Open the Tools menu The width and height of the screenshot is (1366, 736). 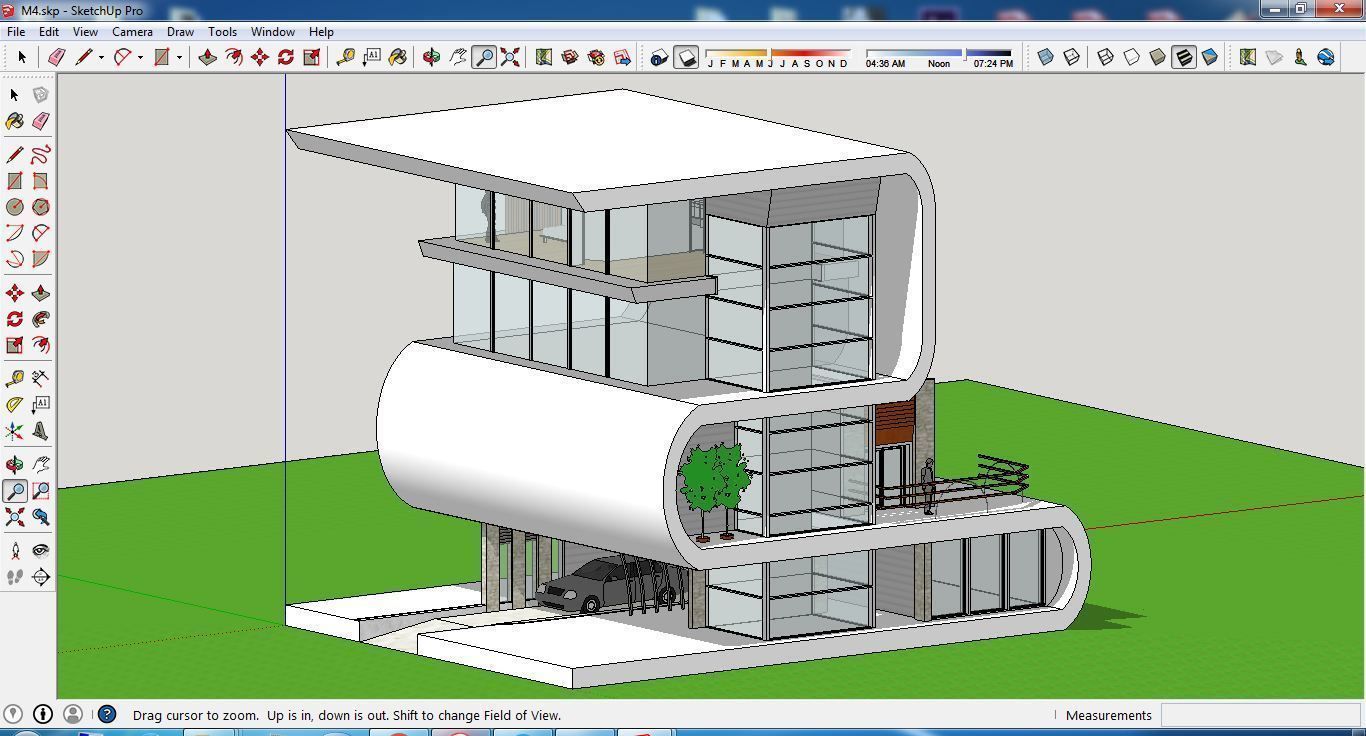point(222,31)
